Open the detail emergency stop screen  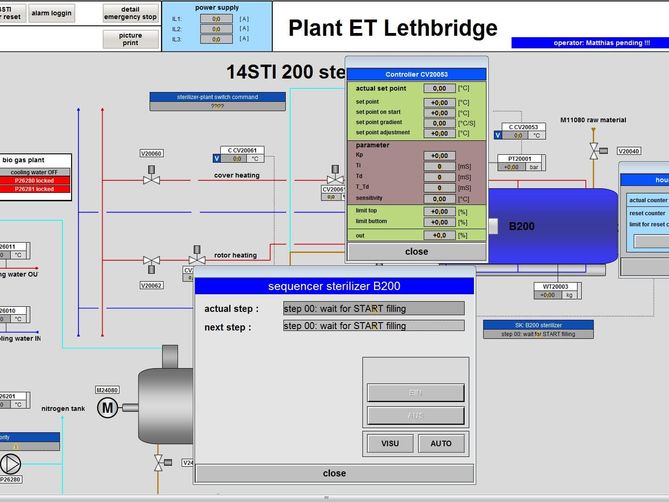pyautogui.click(x=130, y=13)
